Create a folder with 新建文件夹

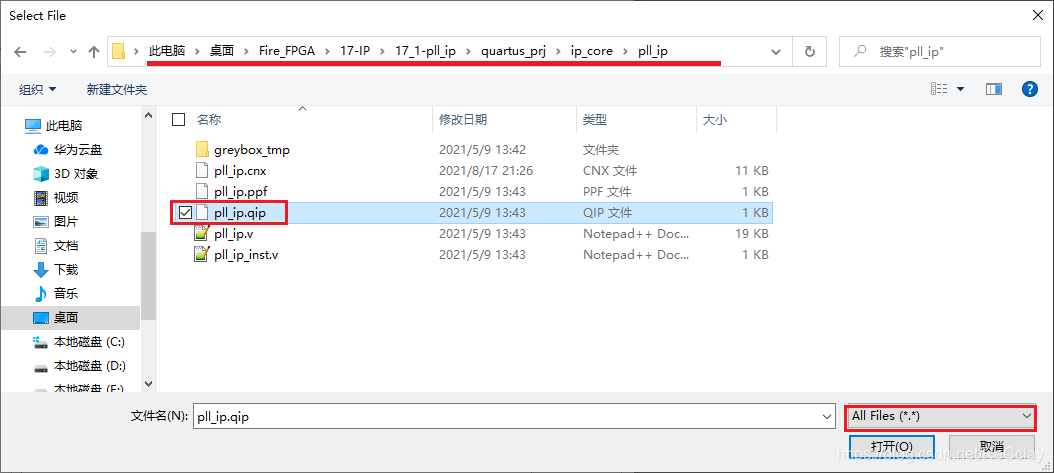[x=117, y=89]
